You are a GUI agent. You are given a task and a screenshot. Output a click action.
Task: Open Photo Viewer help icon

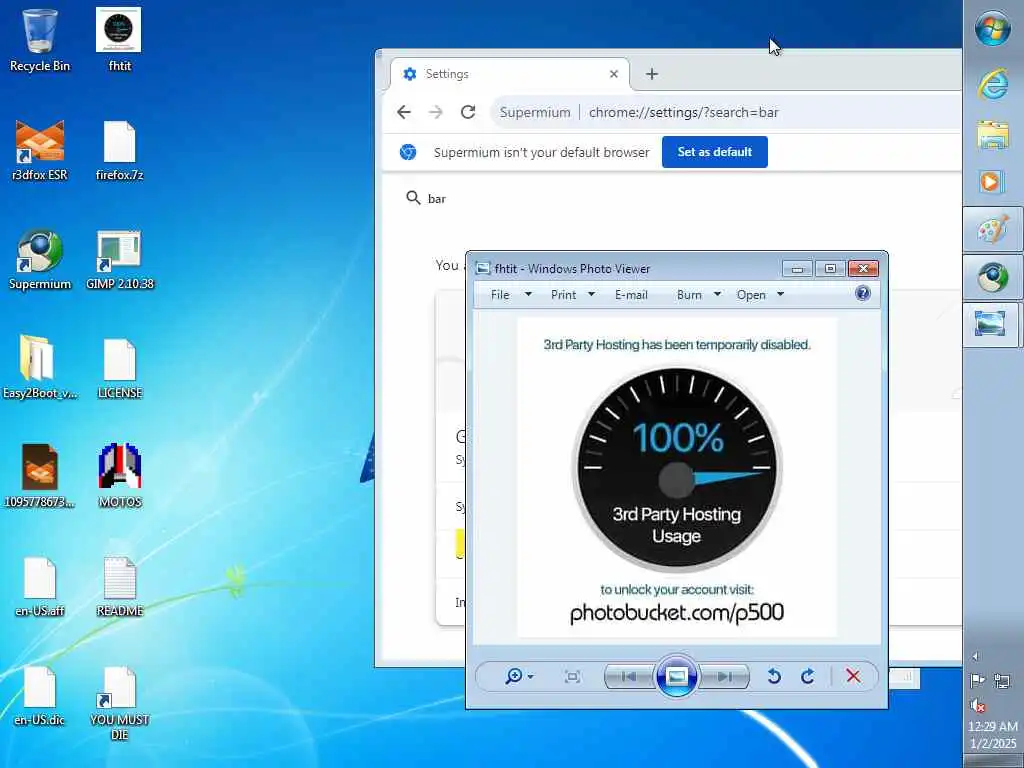coord(863,293)
